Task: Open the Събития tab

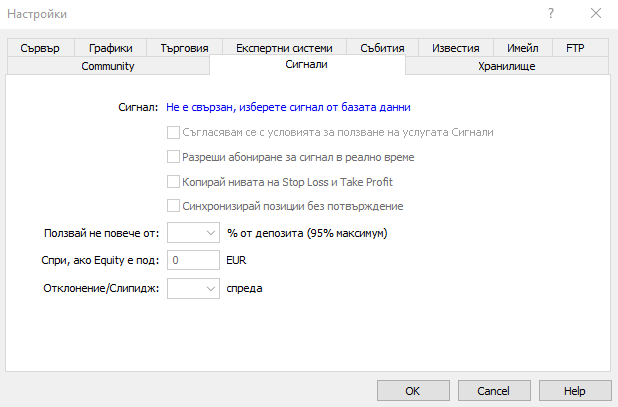Action: [382, 48]
